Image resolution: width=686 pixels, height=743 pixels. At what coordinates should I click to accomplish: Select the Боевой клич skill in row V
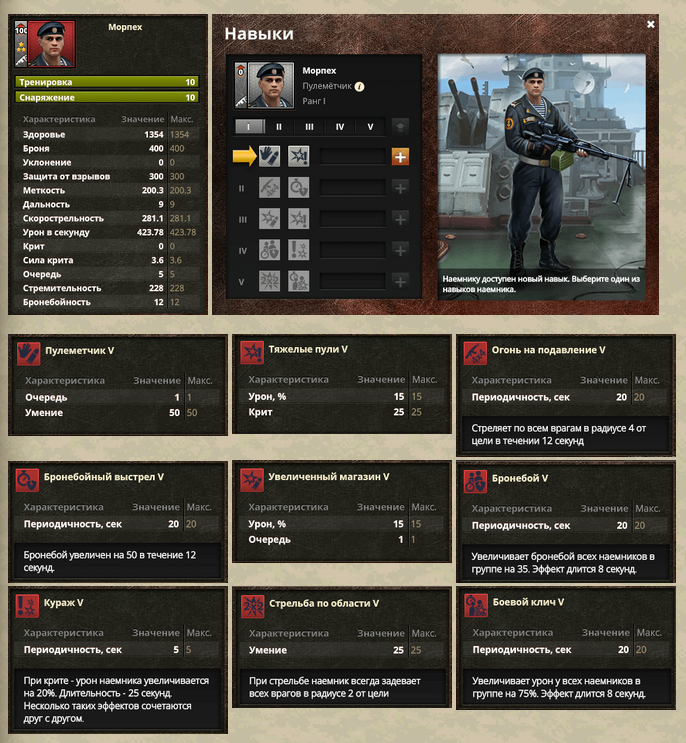click(298, 281)
